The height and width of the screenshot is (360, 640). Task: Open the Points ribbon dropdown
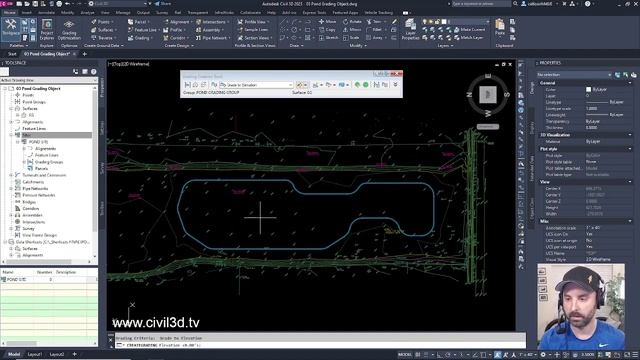tap(102, 21)
